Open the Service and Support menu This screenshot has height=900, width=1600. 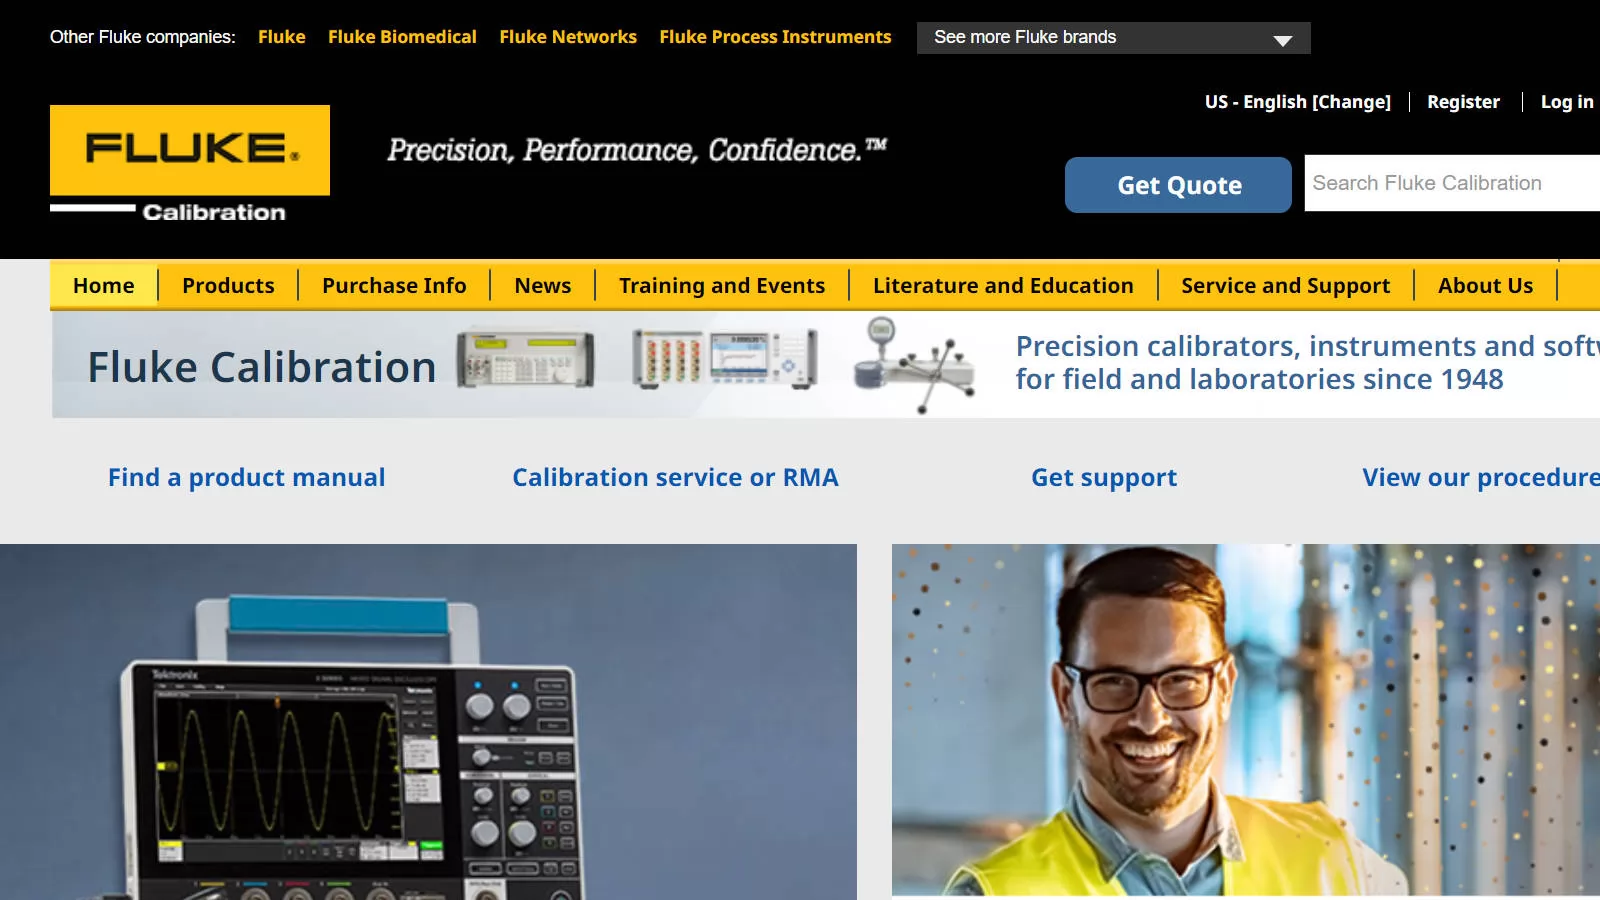[x=1285, y=286]
